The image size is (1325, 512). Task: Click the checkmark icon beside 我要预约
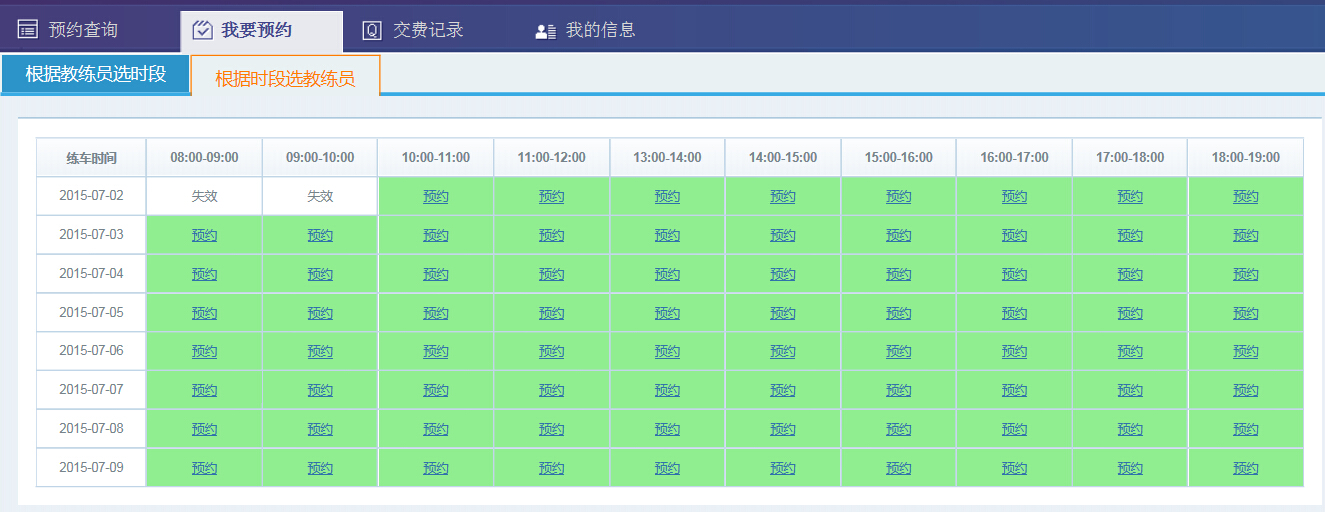coord(201,30)
